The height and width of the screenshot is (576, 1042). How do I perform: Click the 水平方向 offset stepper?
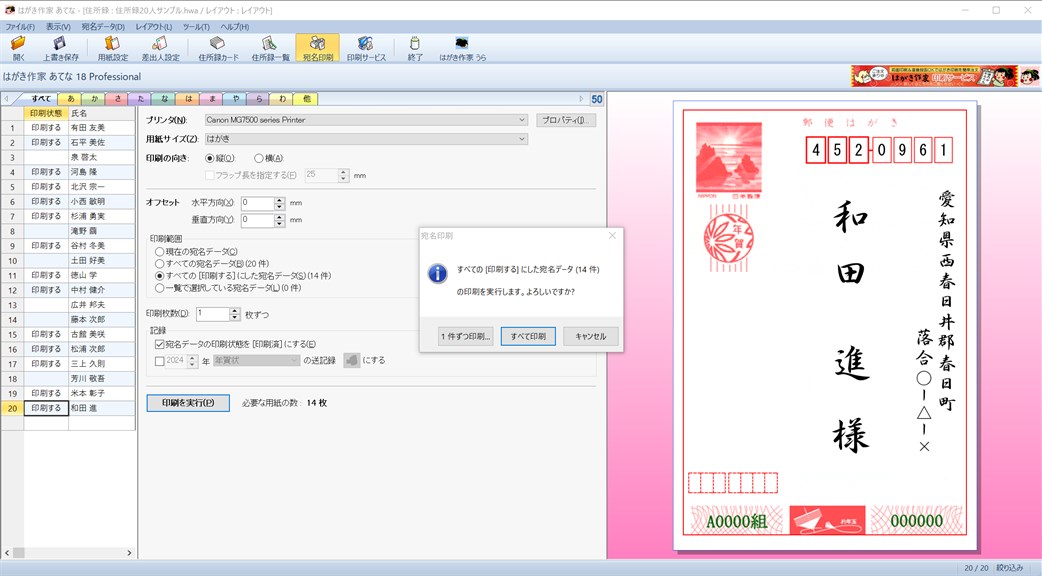[280, 203]
